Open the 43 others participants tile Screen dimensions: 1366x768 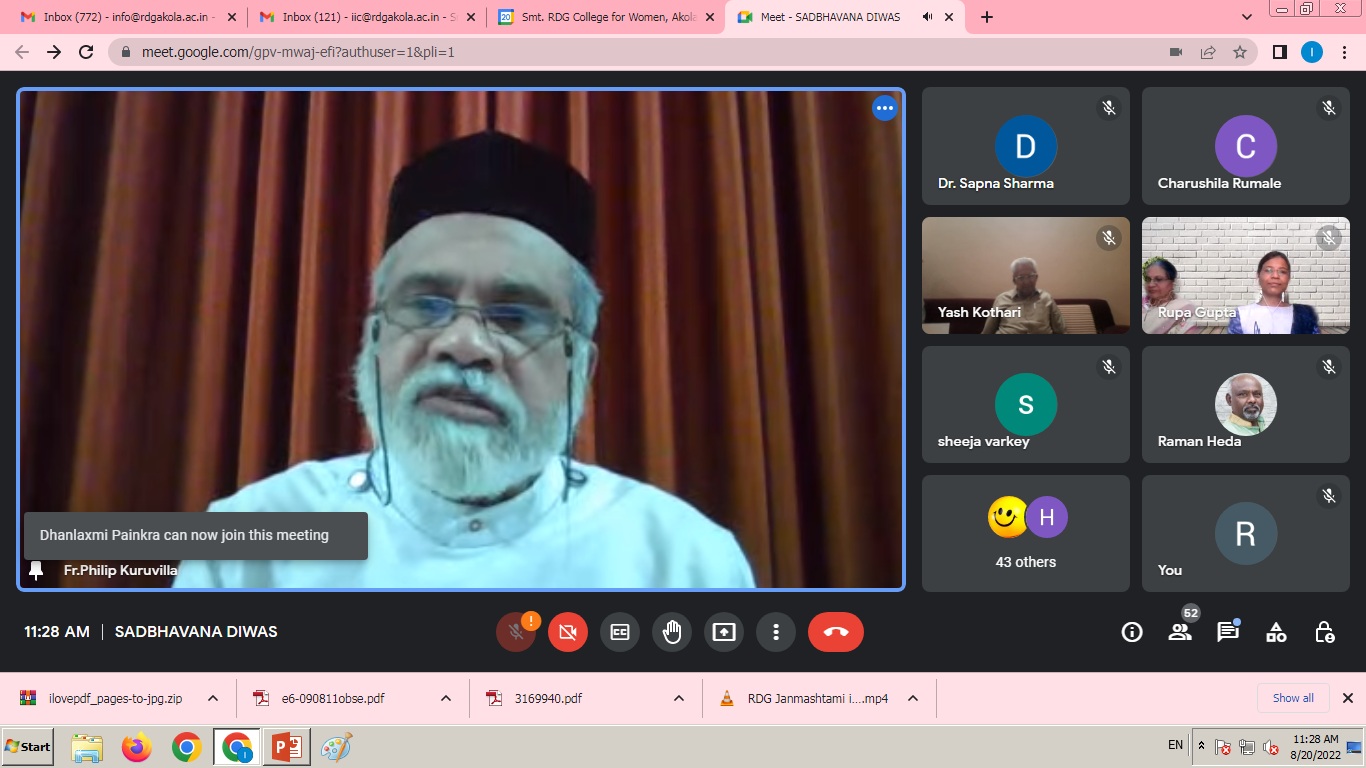1026,533
